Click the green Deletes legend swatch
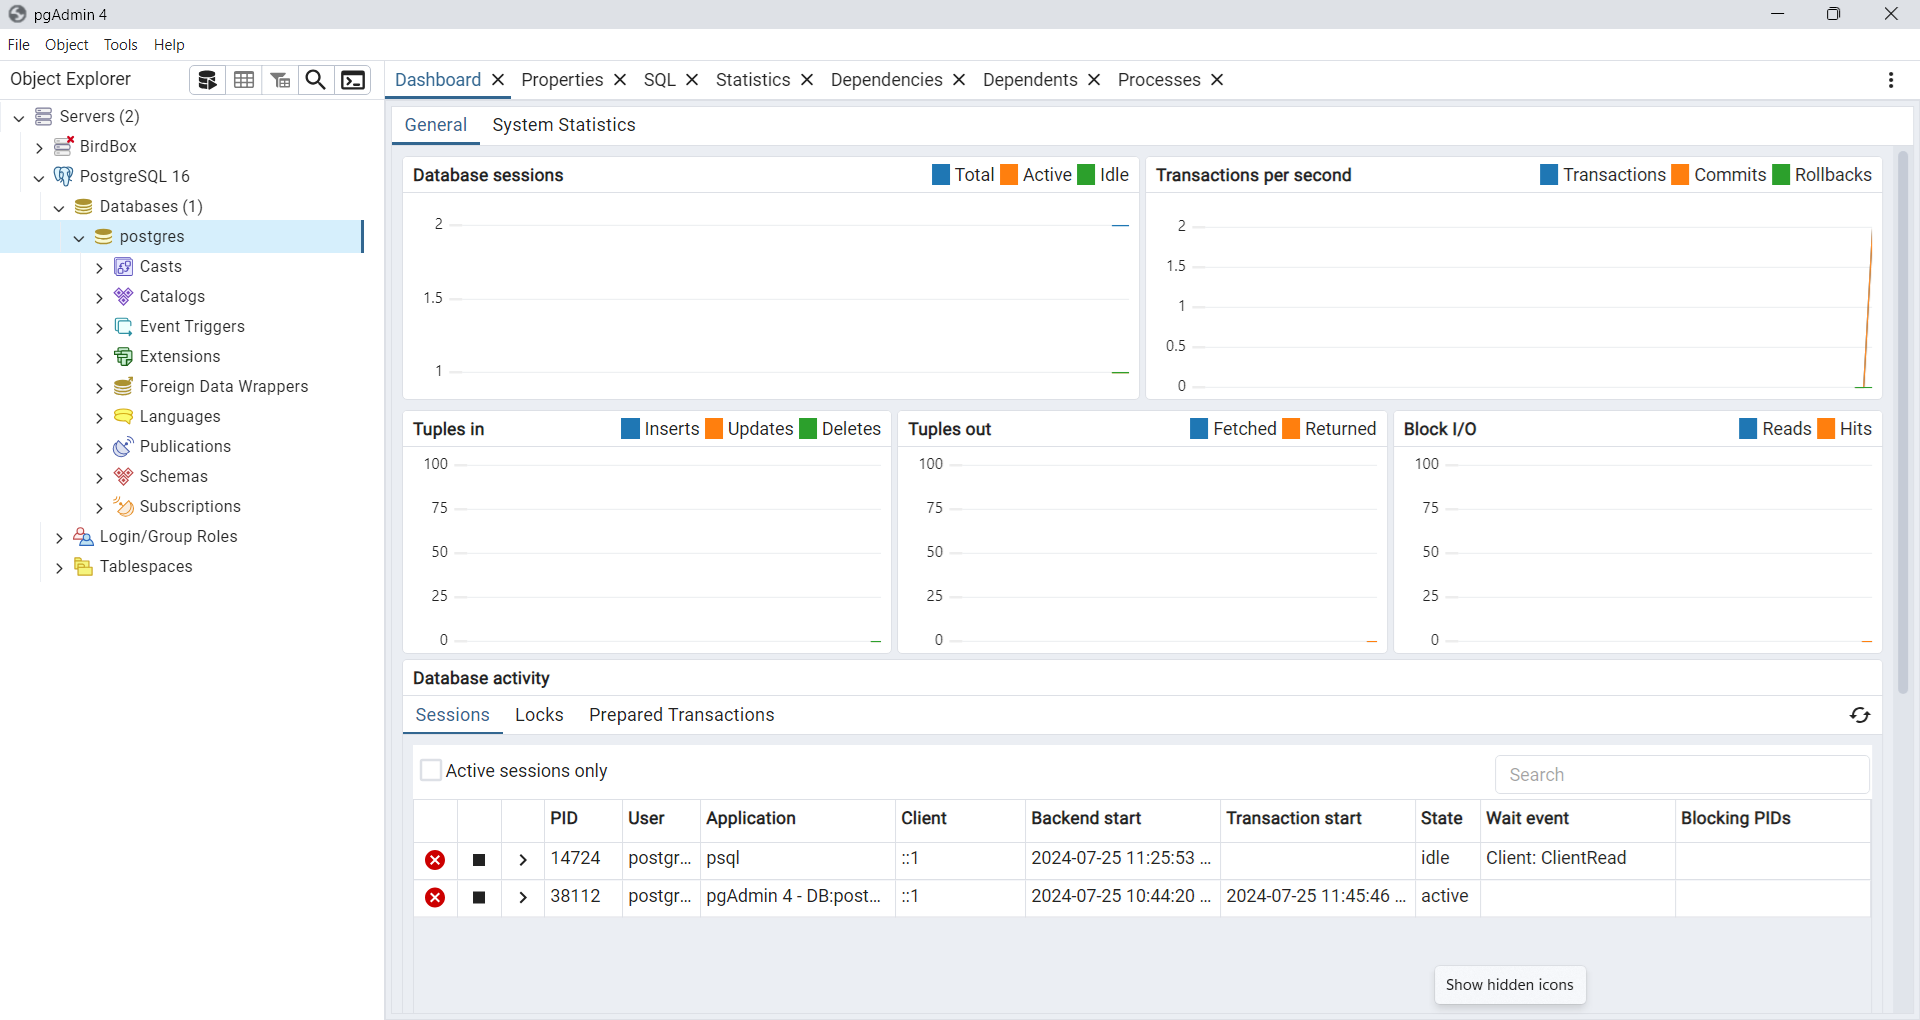1920x1020 pixels. pyautogui.click(x=808, y=429)
